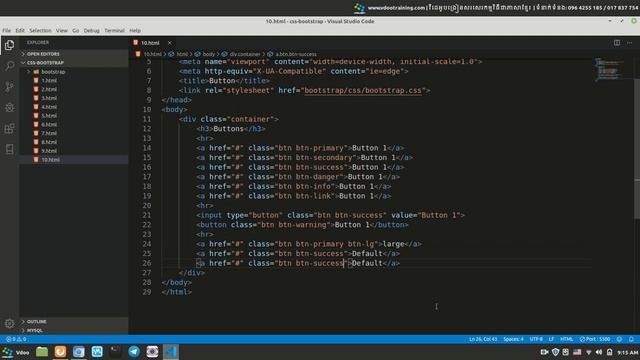Open the Manage gear in activity bar
This screenshot has width=640, height=360.
(x=9, y=324)
